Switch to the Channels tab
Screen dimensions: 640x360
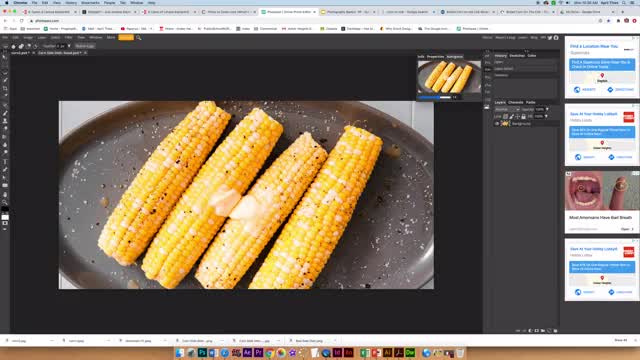pyautogui.click(x=516, y=102)
